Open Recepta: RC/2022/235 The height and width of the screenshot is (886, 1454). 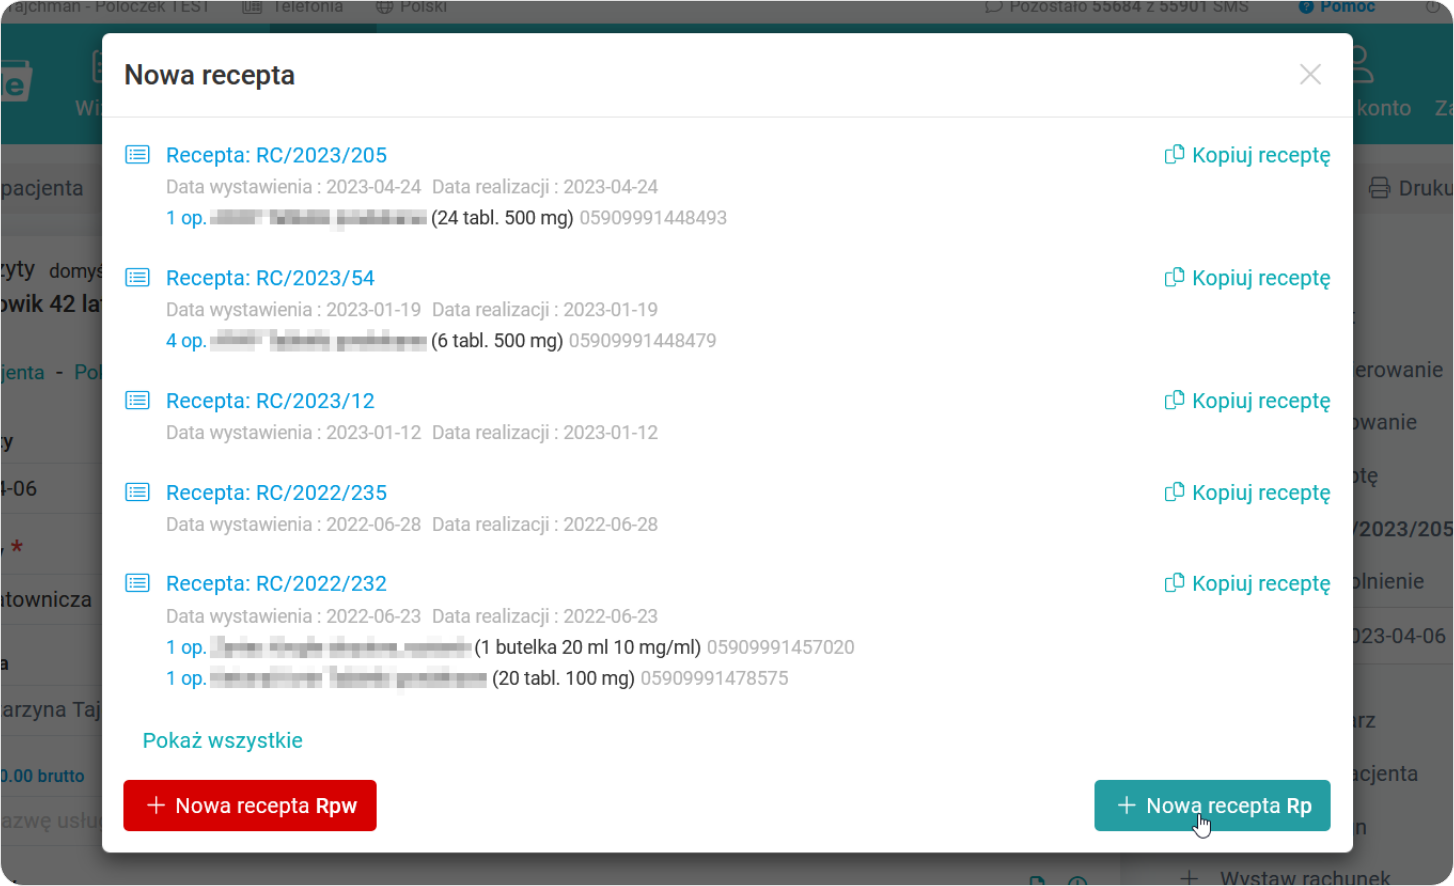(276, 492)
